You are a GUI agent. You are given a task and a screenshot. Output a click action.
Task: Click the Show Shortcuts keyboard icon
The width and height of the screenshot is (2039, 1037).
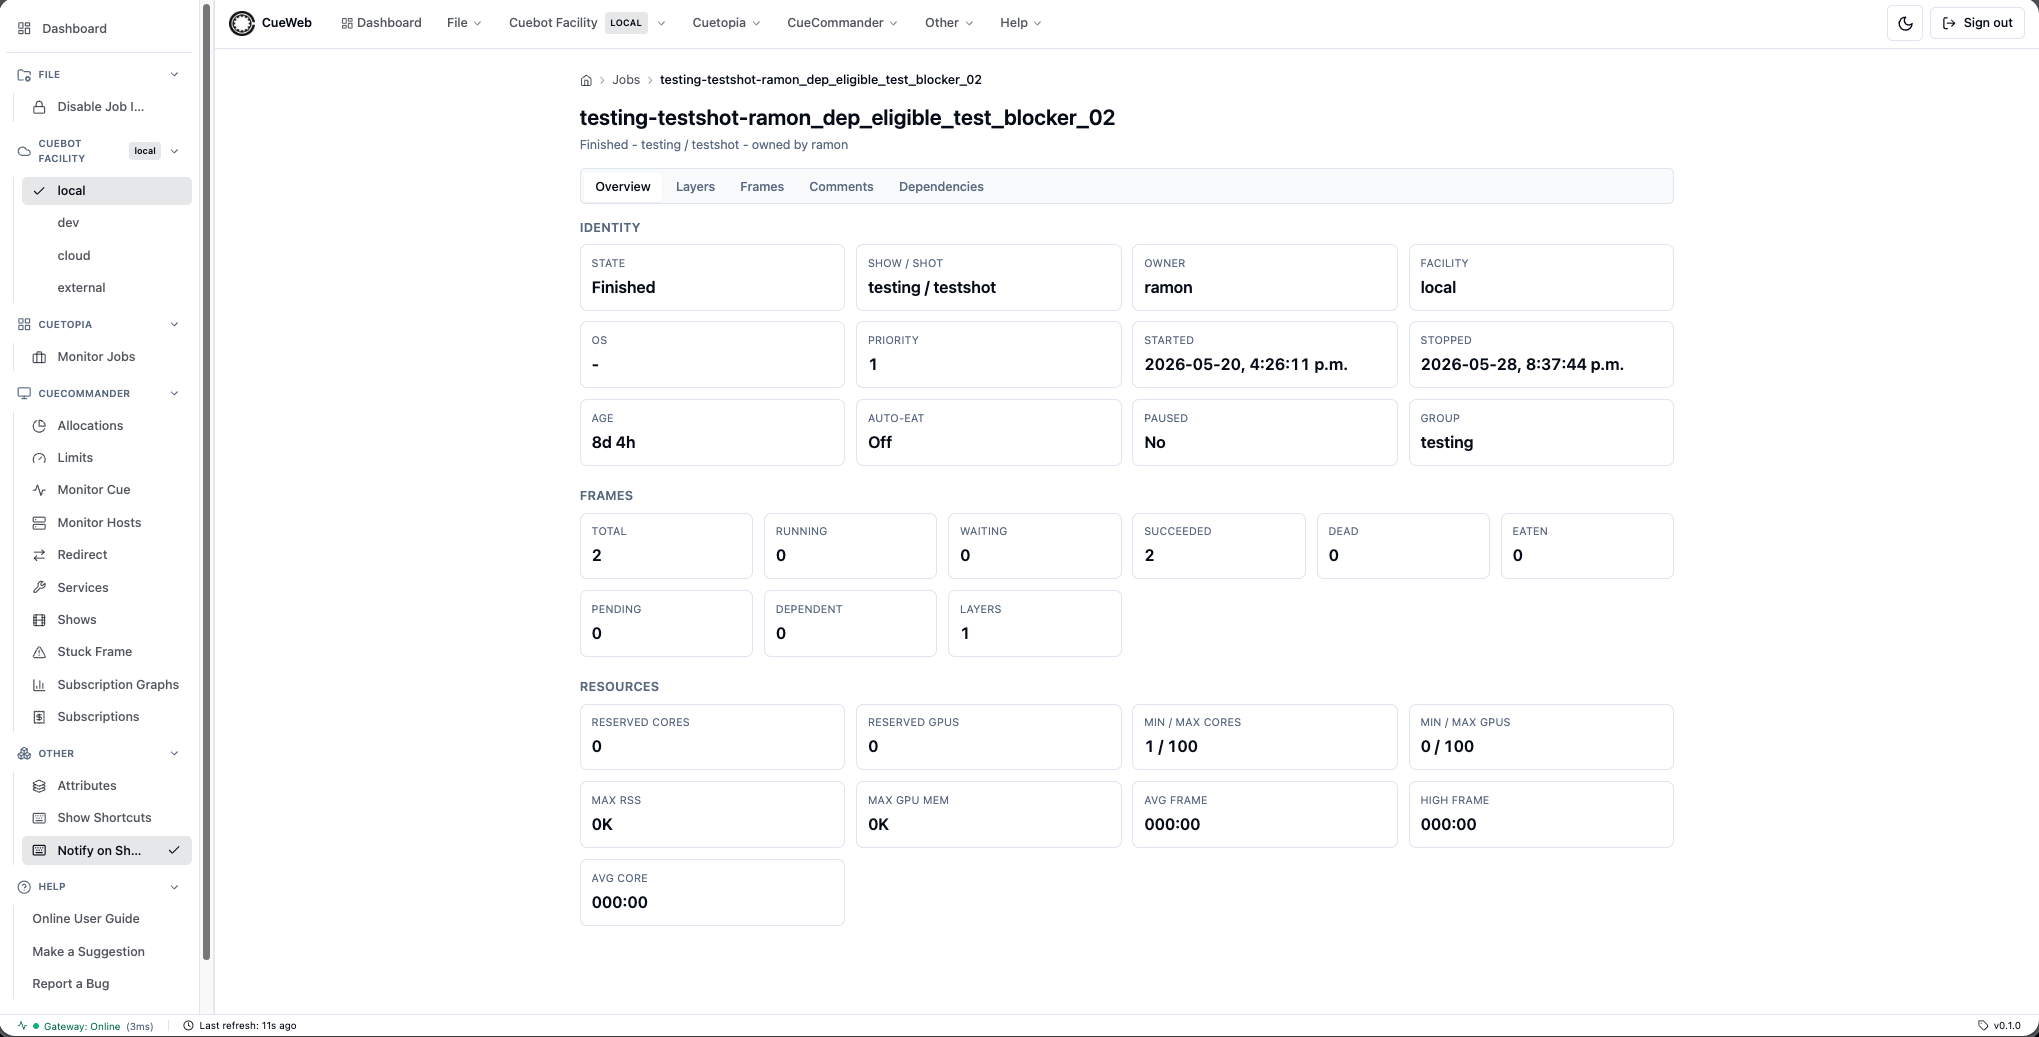(39, 818)
